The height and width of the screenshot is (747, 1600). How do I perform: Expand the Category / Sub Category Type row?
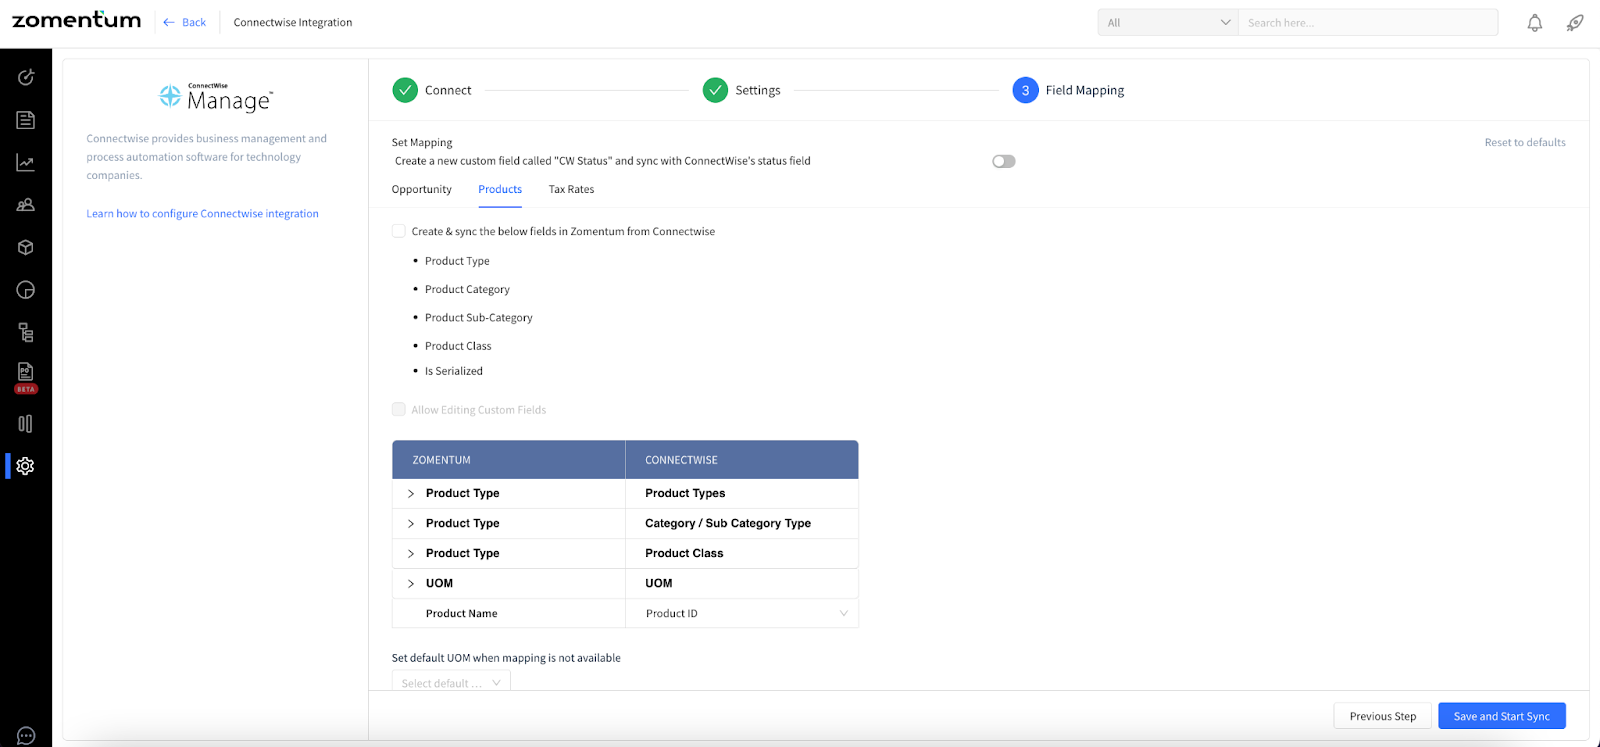point(411,524)
